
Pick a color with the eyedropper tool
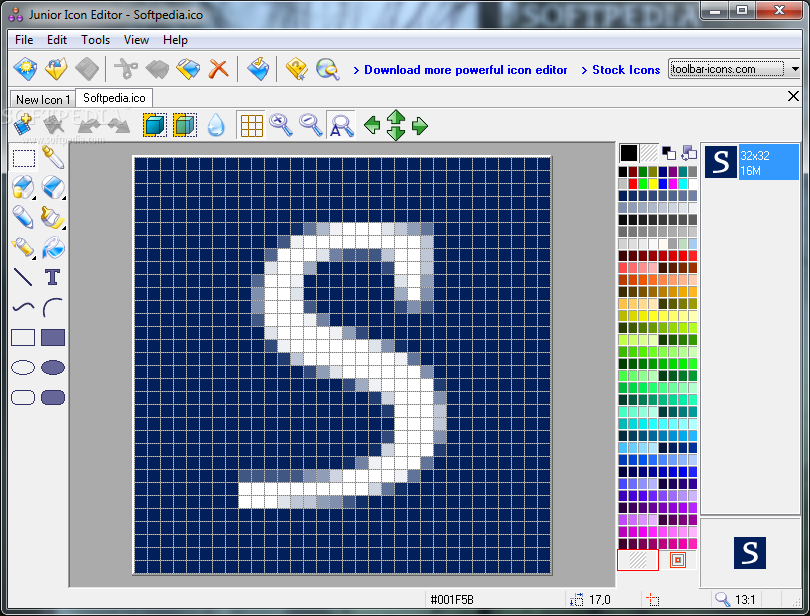(x=52, y=158)
